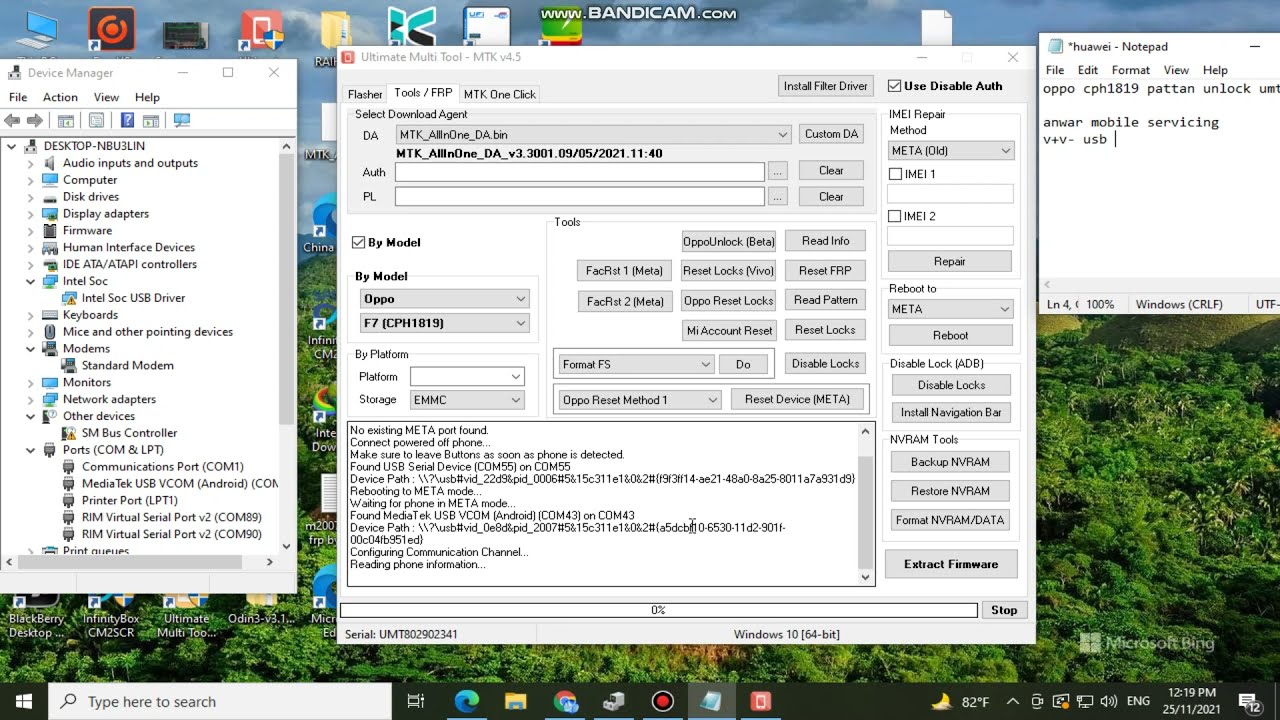
Task: Click the red UMT taskbar icon
Action: [760, 701]
